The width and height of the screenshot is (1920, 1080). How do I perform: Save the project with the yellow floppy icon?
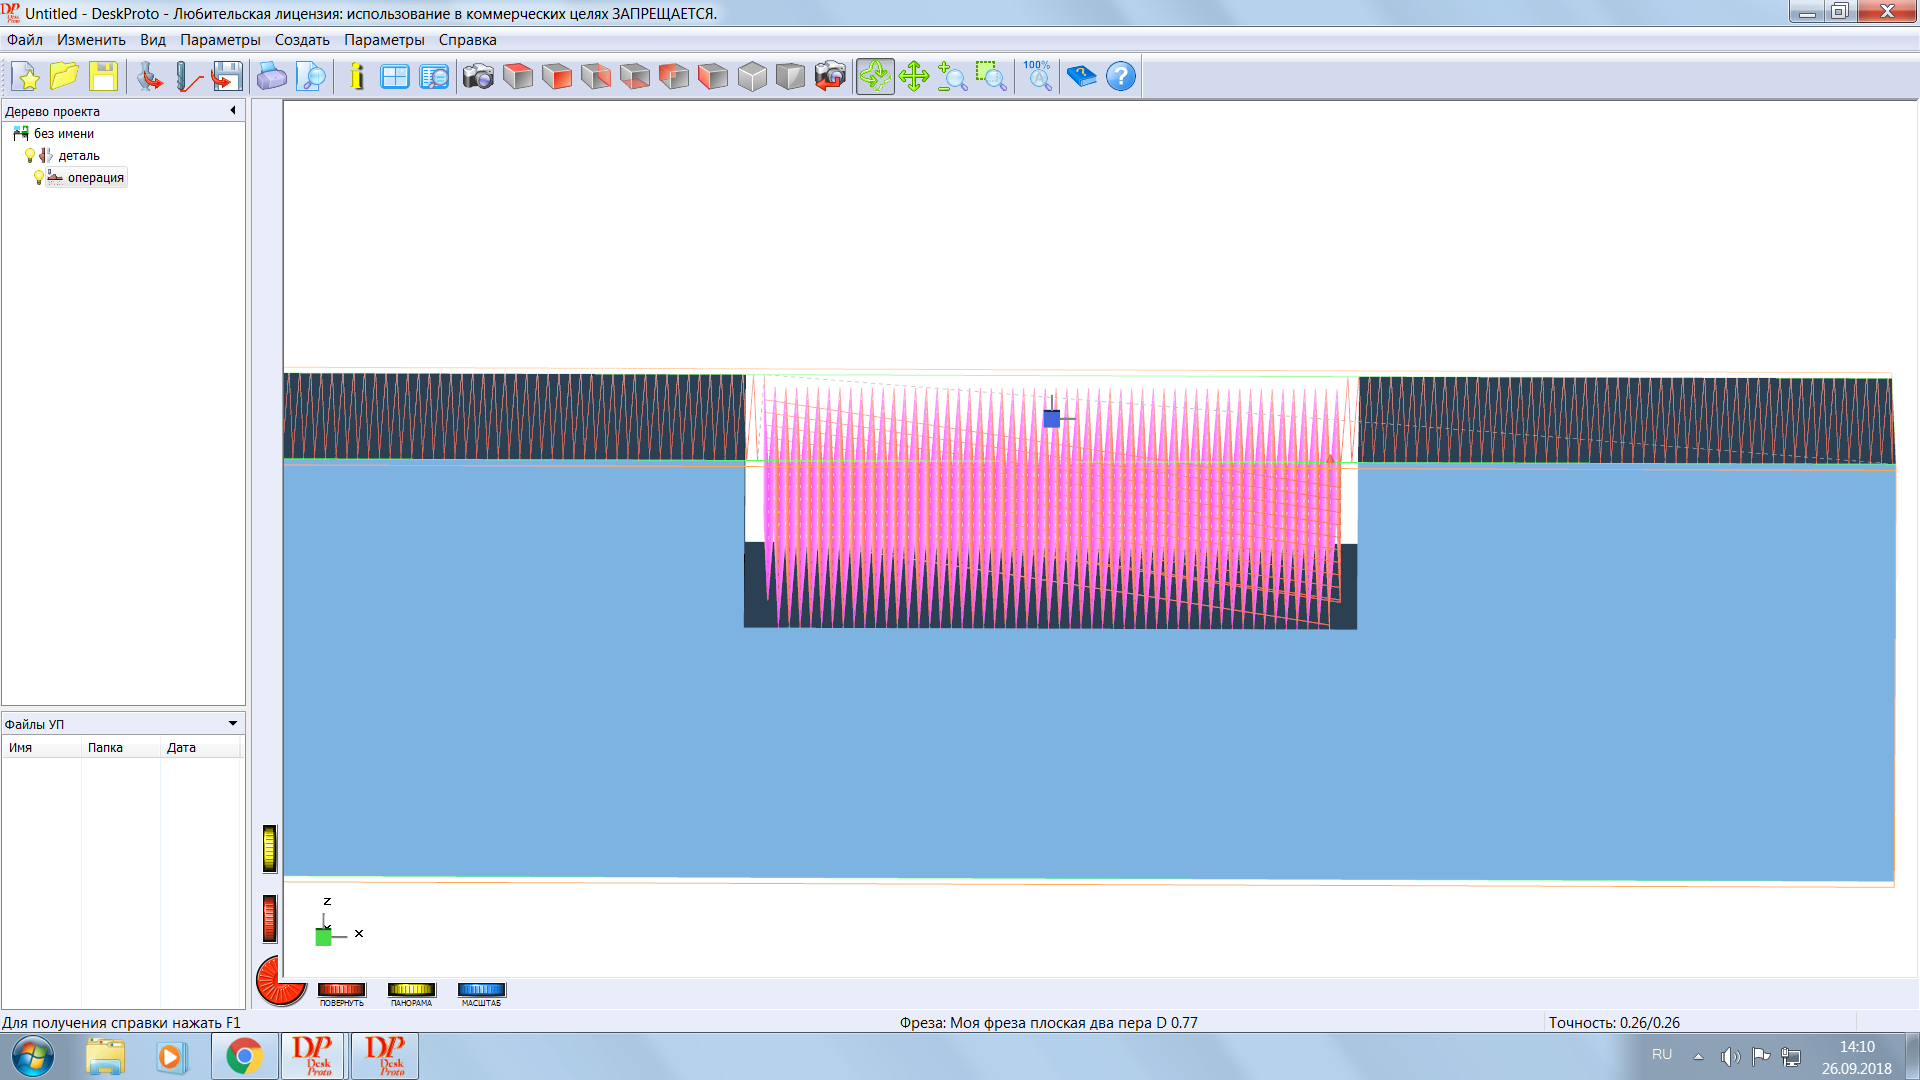tap(103, 77)
